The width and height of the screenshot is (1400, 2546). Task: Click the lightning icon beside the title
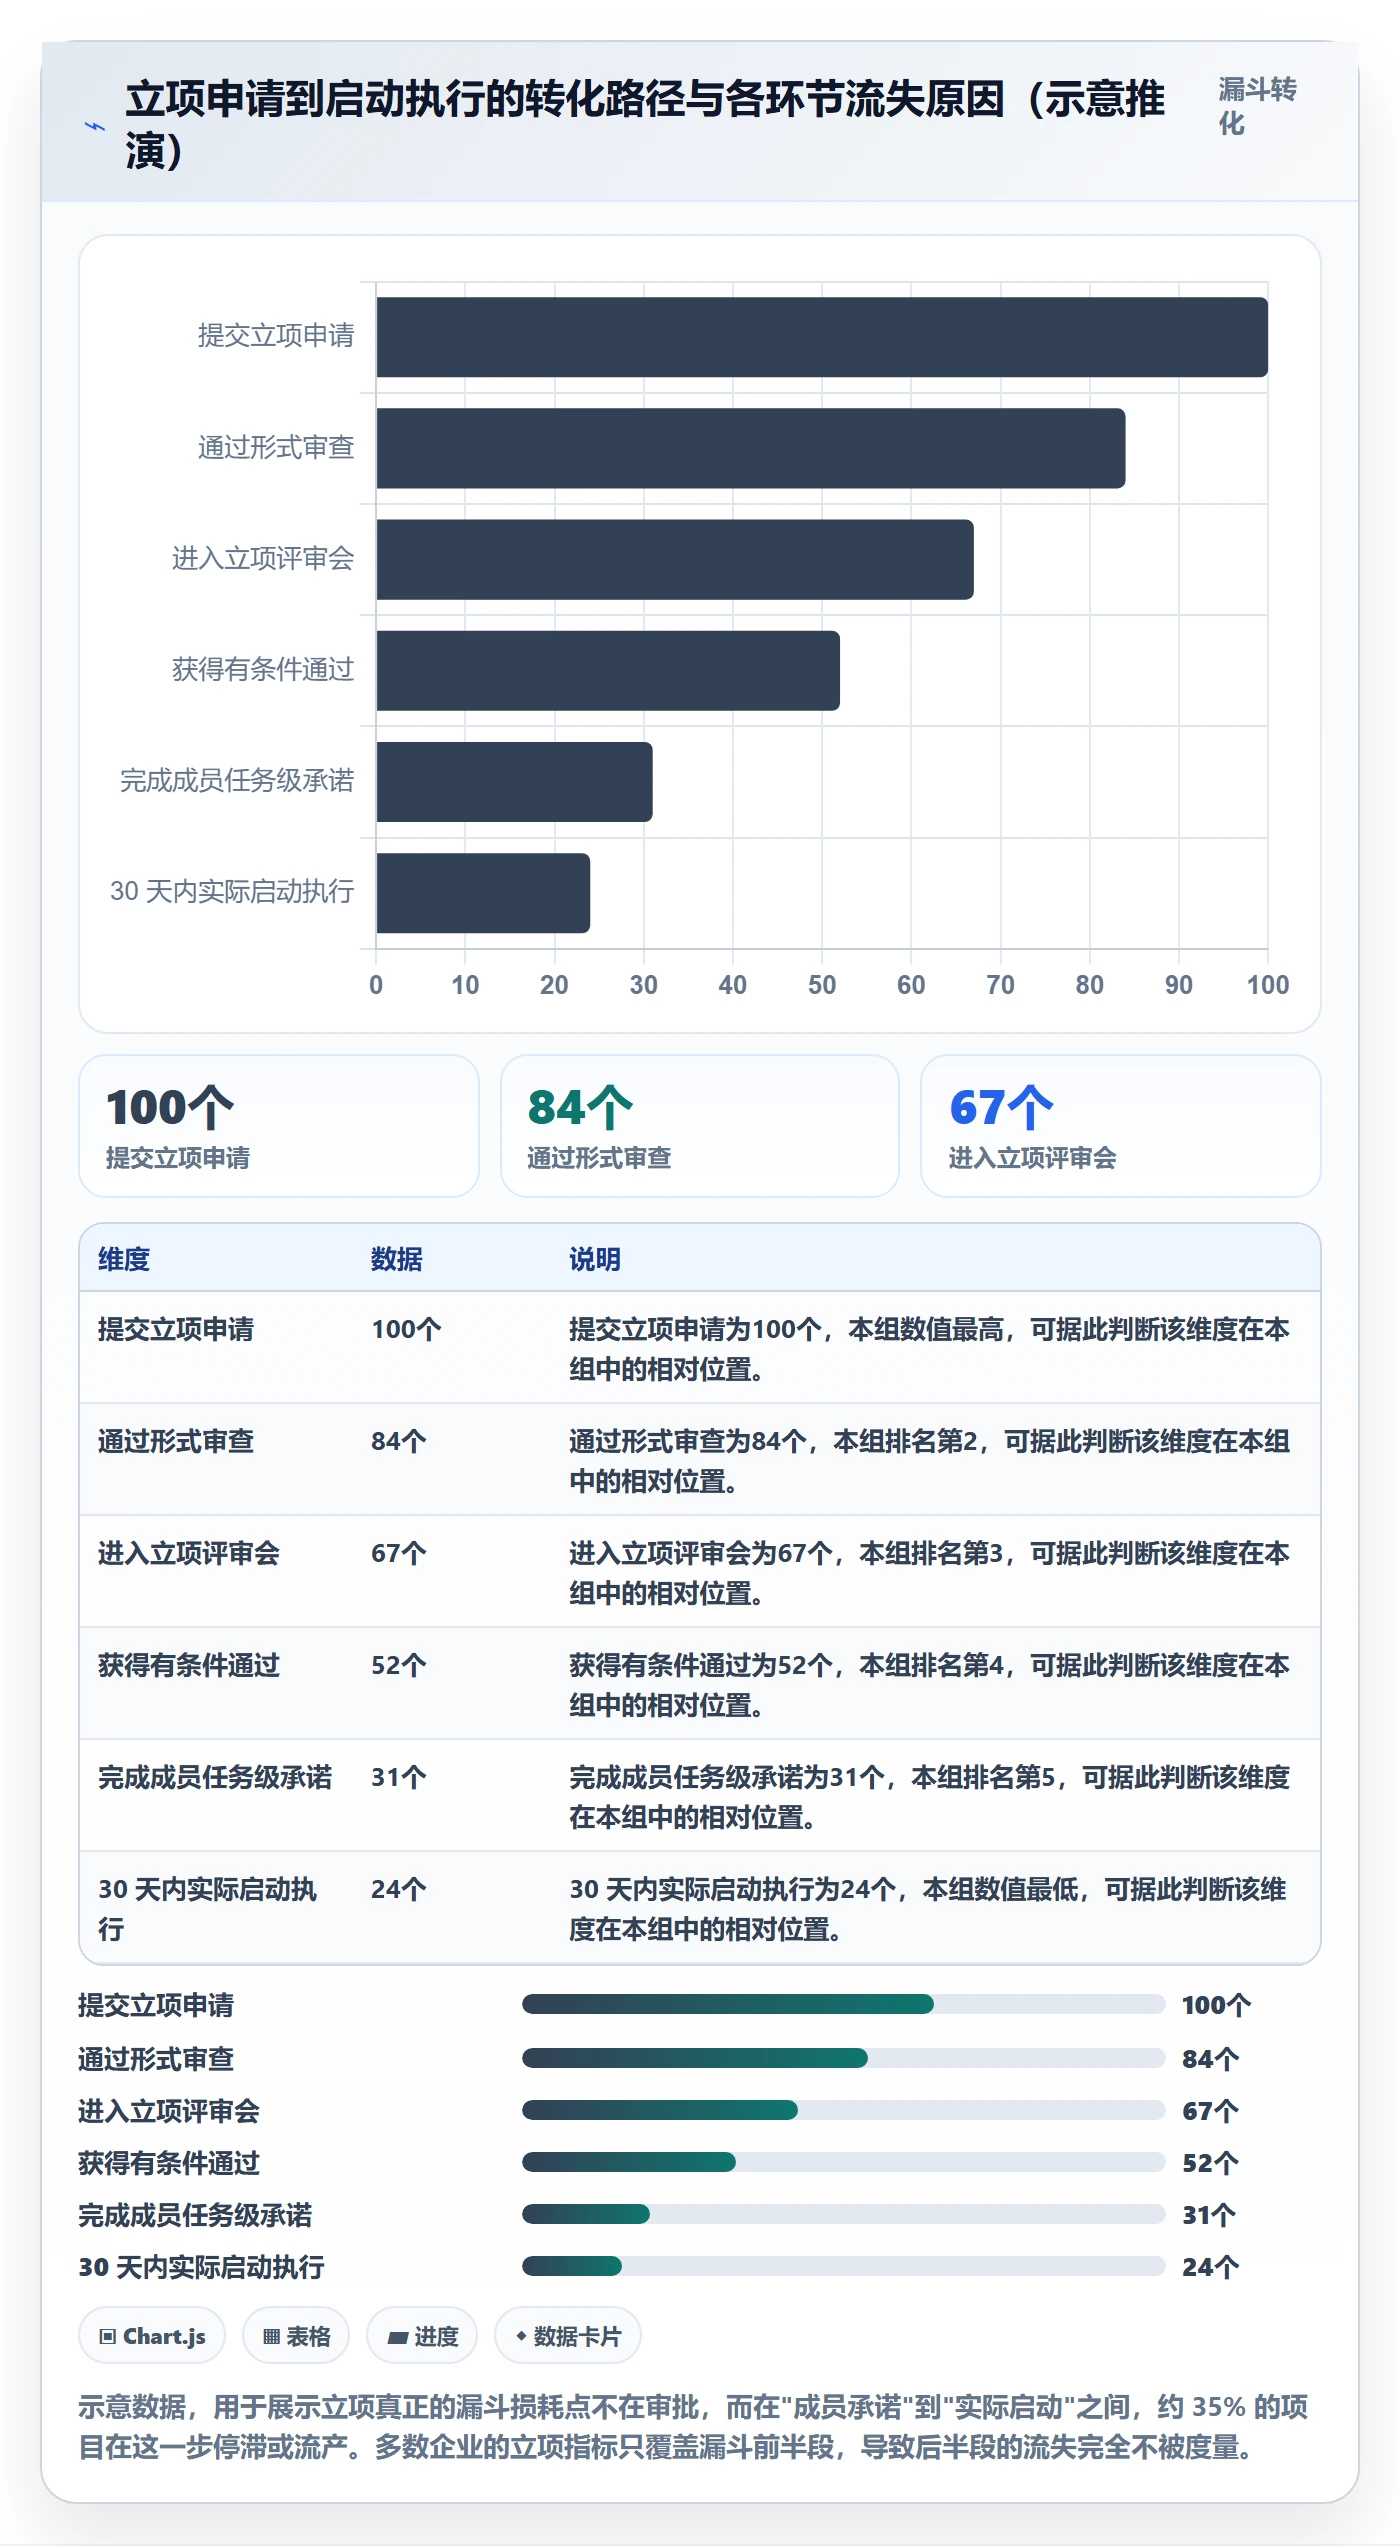point(95,126)
